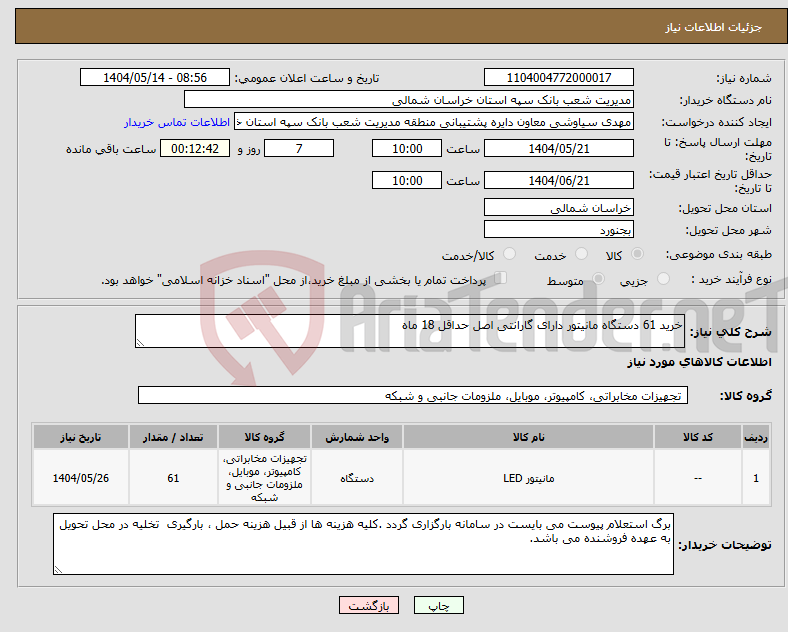Click the نام دستگاه خریدار field
The image size is (788, 632).
tap(409, 99)
